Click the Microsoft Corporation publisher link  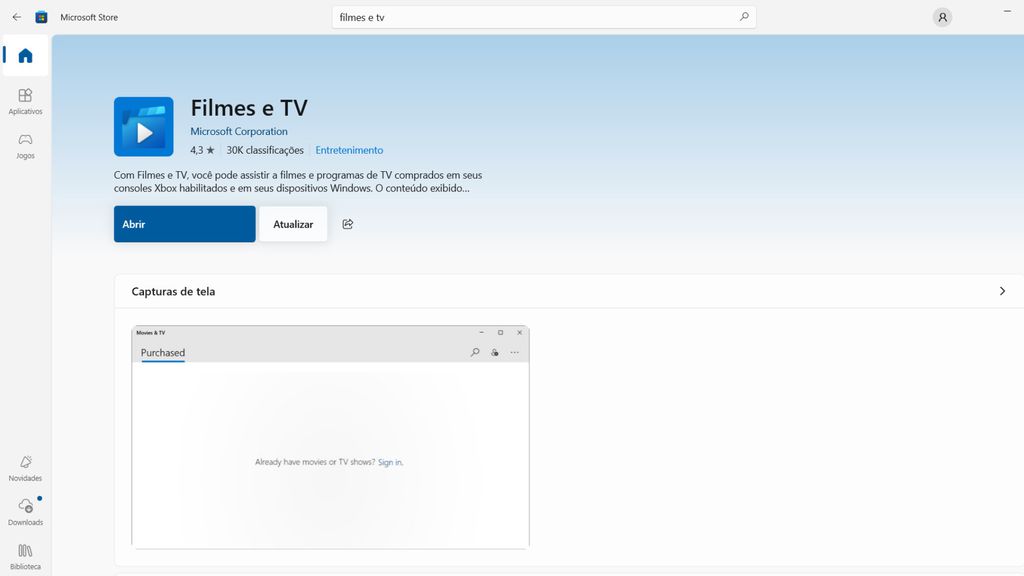(x=238, y=131)
